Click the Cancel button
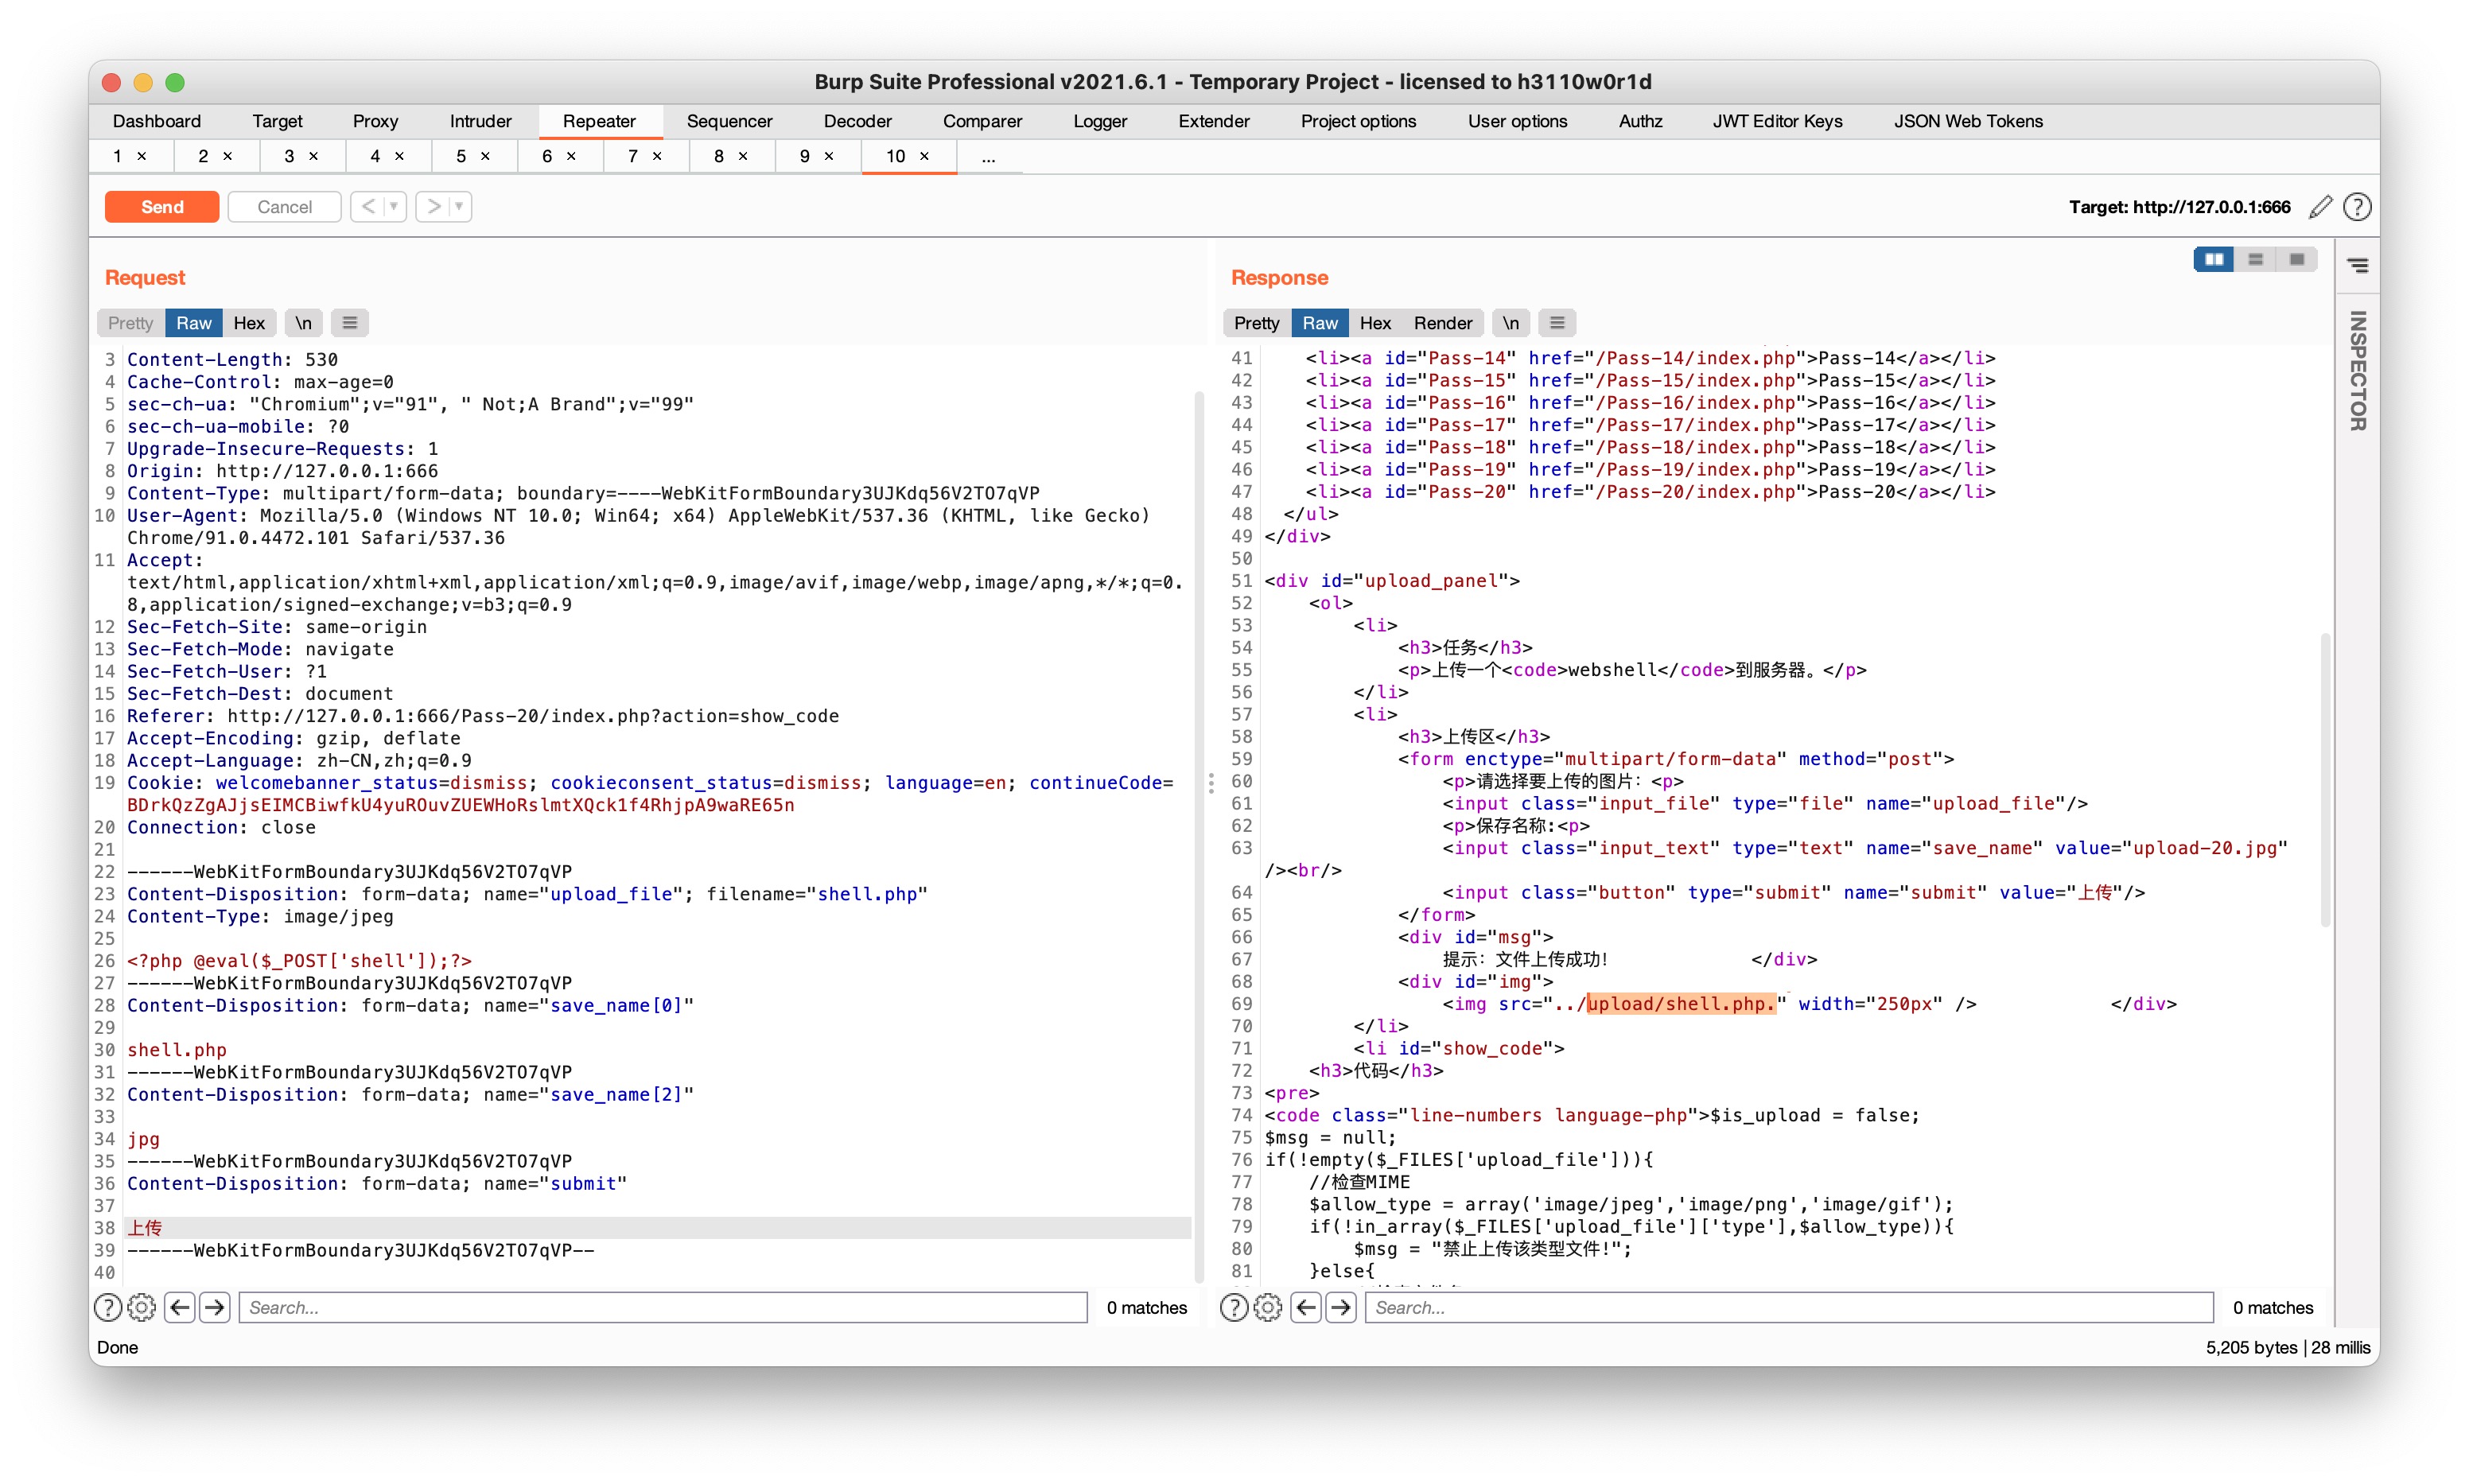The width and height of the screenshot is (2469, 1484). [x=284, y=207]
